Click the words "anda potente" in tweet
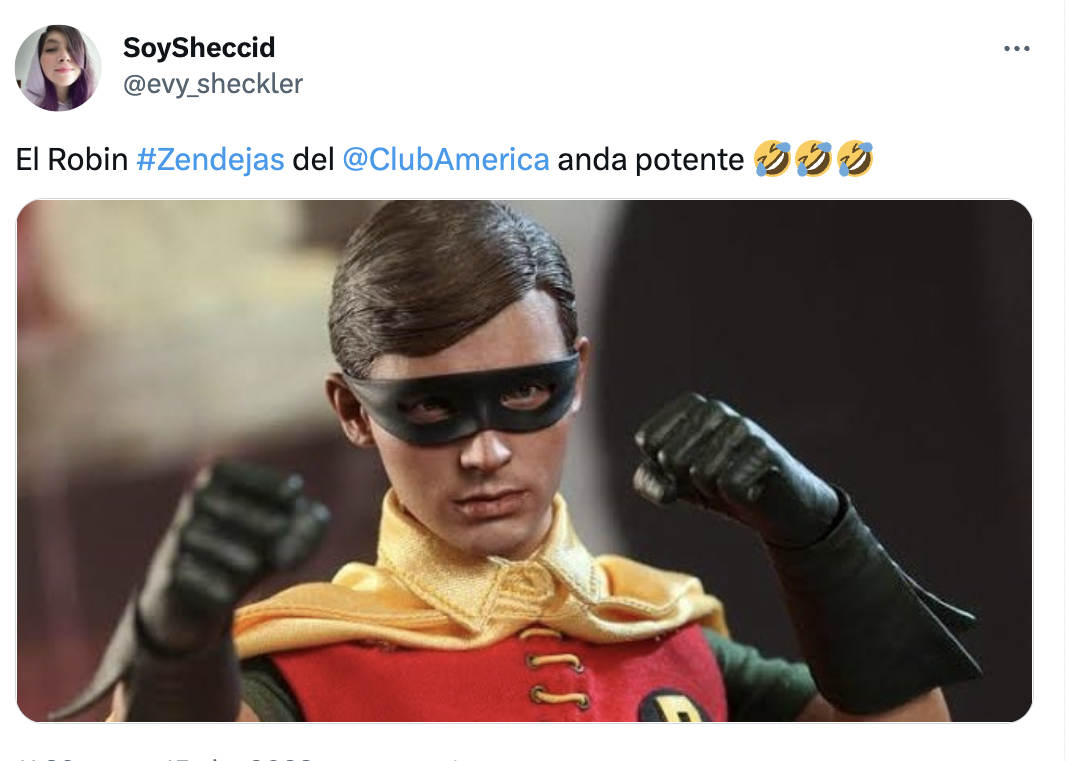The height and width of the screenshot is (761, 1068). pos(650,160)
